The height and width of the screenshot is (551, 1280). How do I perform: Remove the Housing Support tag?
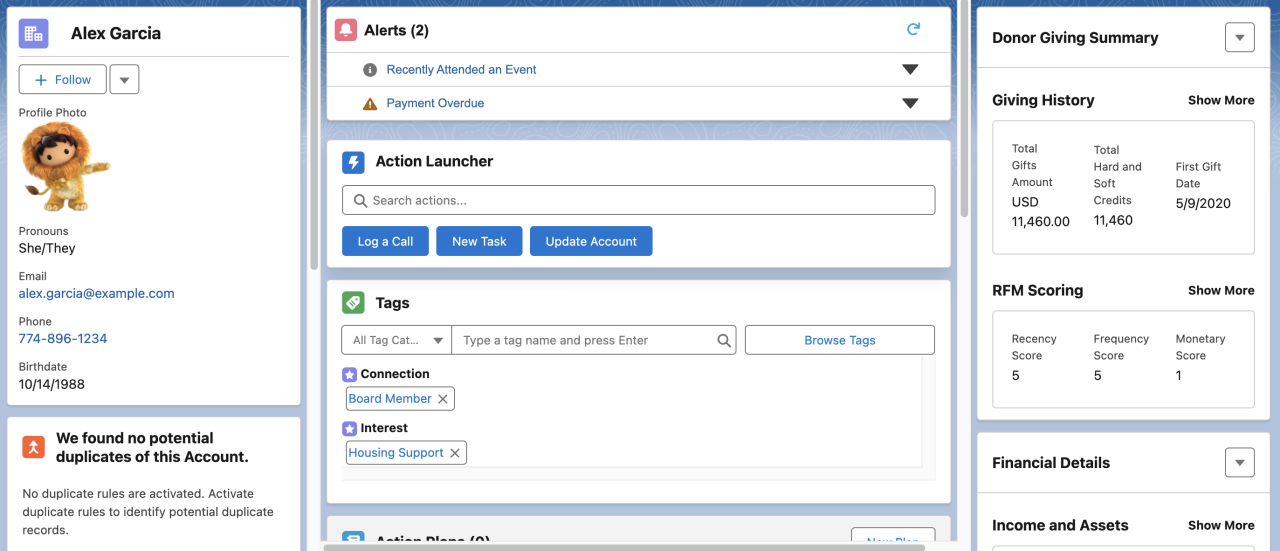(455, 453)
